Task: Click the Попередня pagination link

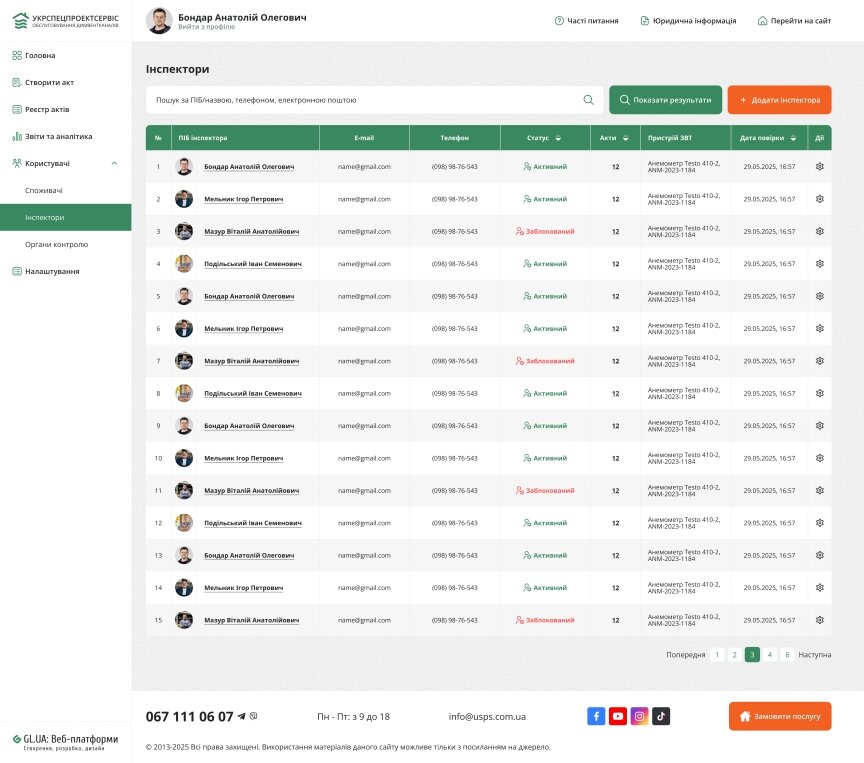Action: click(x=685, y=654)
